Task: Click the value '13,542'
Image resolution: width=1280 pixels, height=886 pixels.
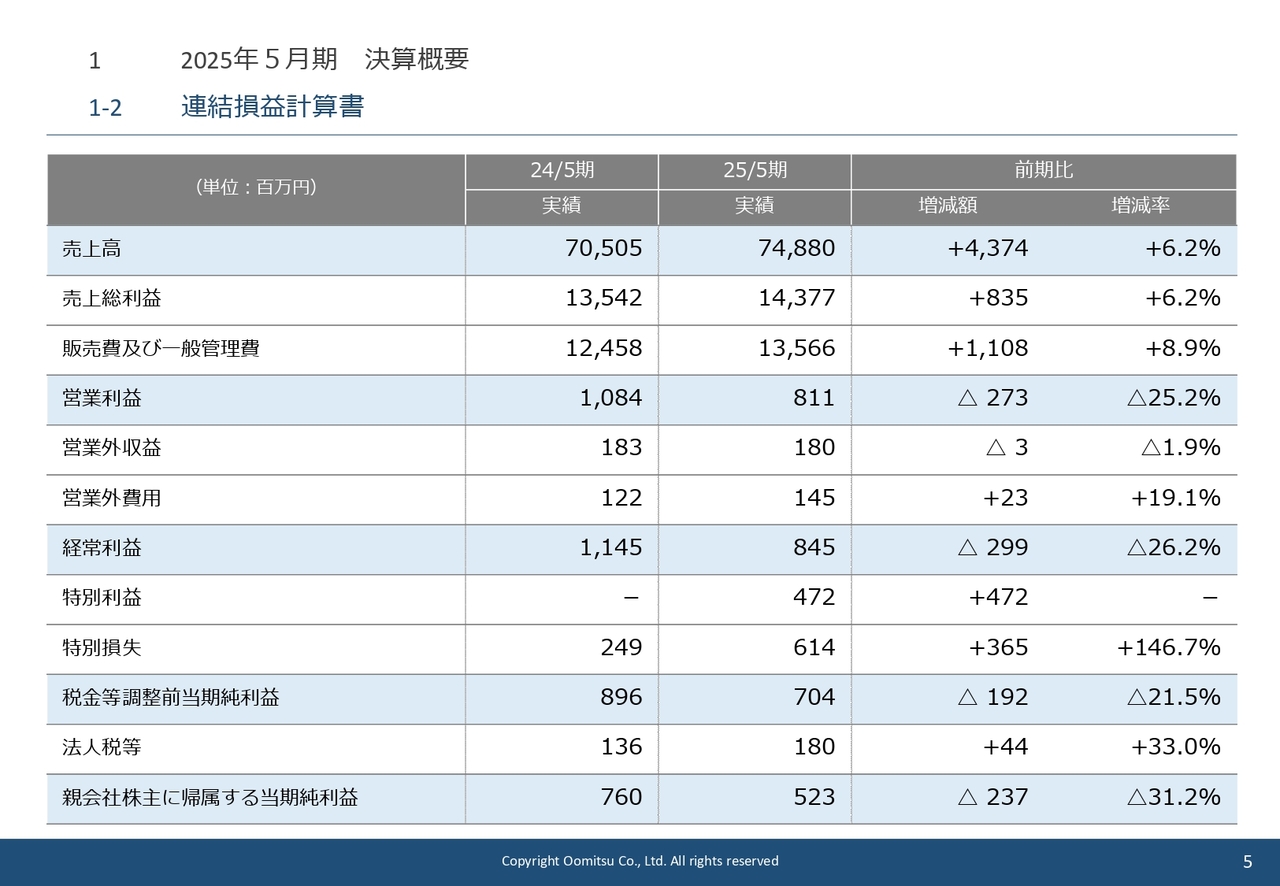Action: point(604,298)
